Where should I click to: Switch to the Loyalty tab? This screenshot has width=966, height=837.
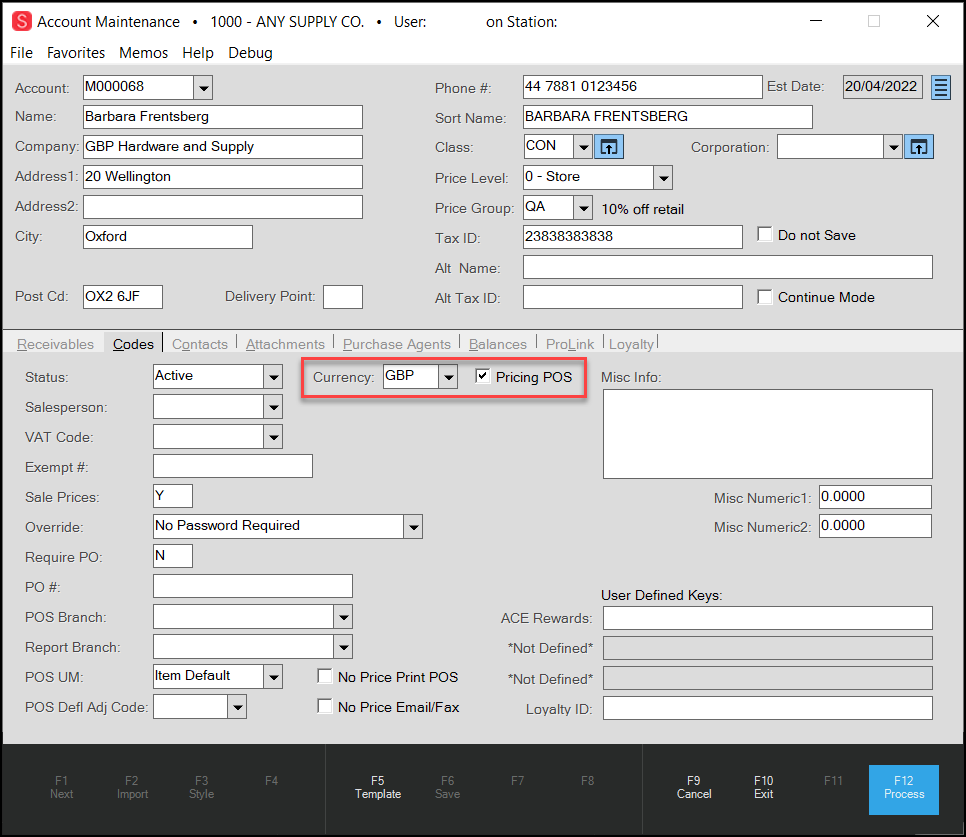tap(631, 344)
